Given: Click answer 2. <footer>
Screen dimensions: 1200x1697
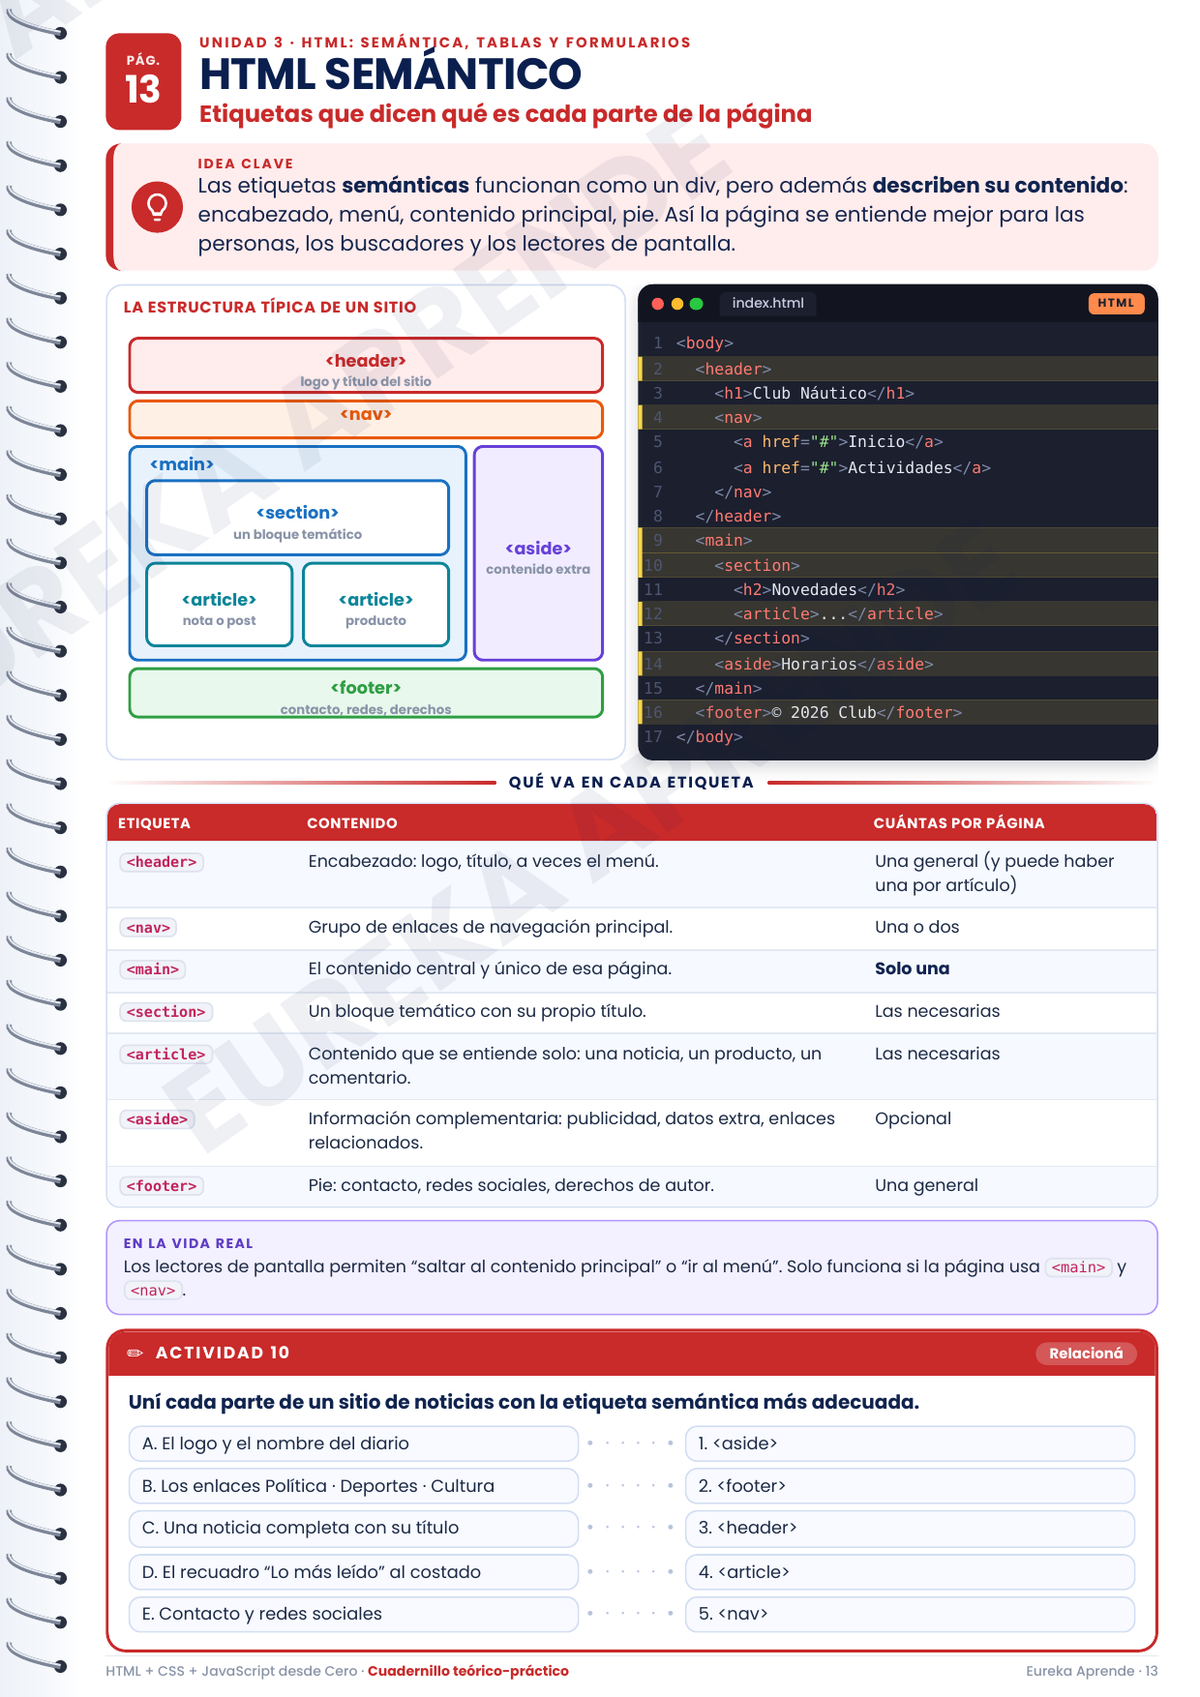Looking at the screenshot, I should [910, 1486].
